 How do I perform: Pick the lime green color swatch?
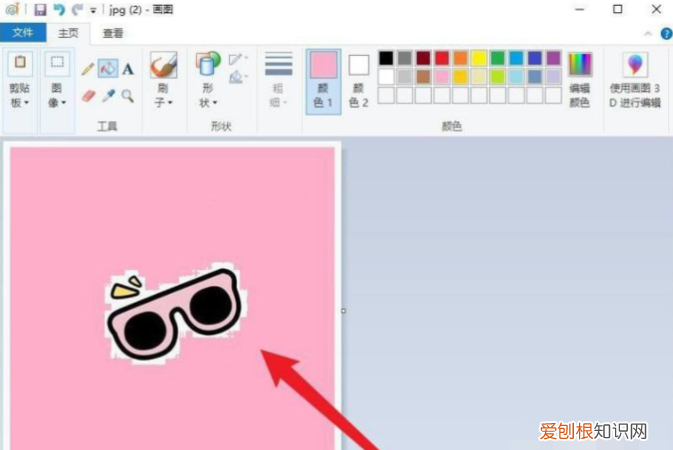point(497,77)
